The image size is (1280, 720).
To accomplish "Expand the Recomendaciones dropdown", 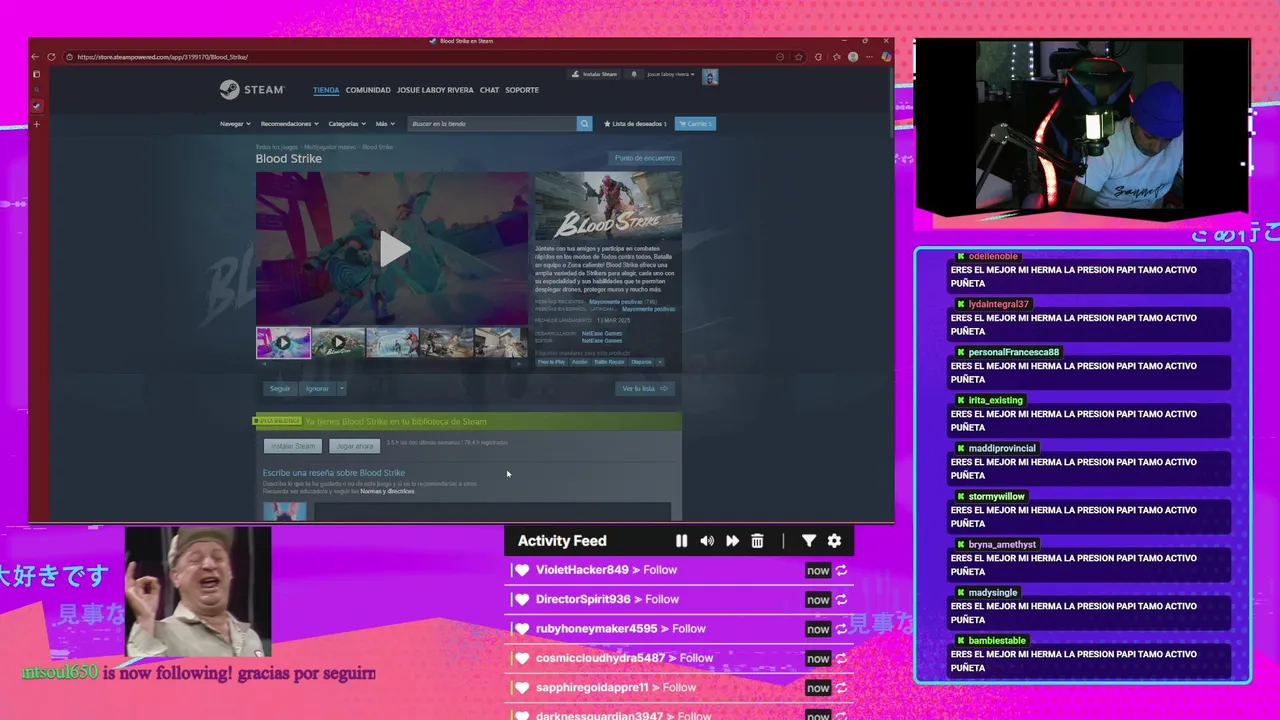I will click(289, 124).
